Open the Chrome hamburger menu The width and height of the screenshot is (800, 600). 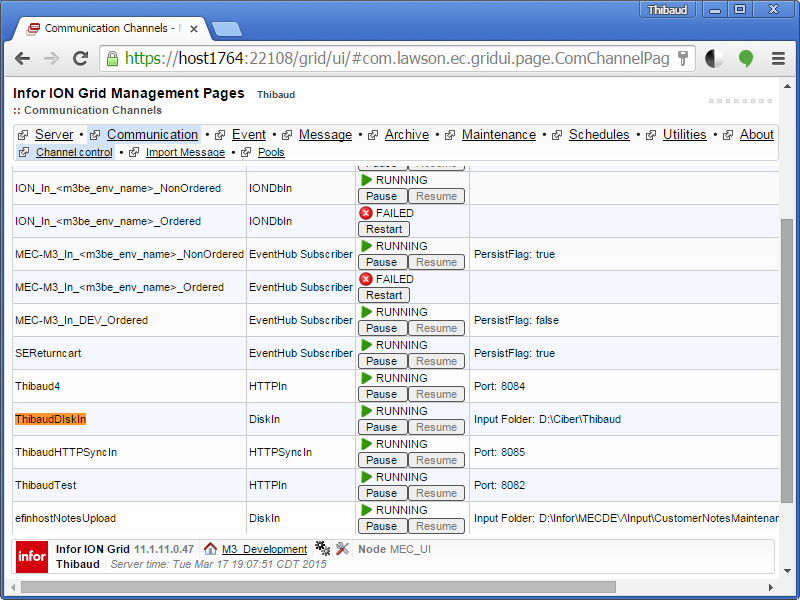[778, 58]
